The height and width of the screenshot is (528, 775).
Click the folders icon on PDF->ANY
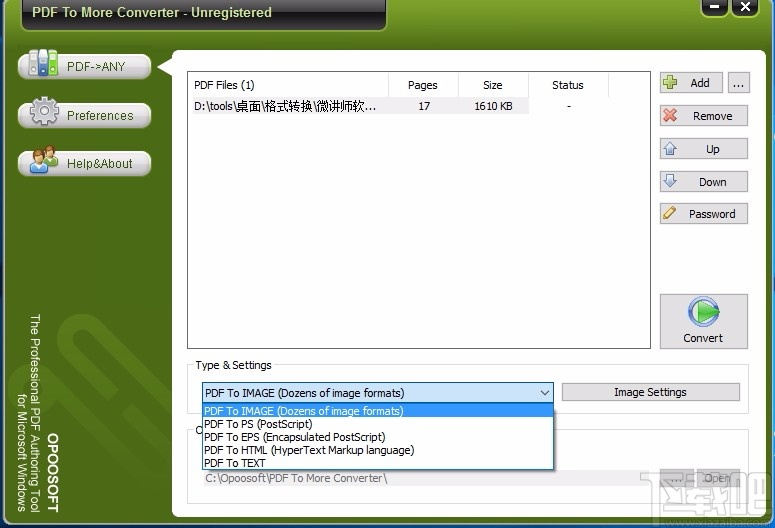[42, 63]
